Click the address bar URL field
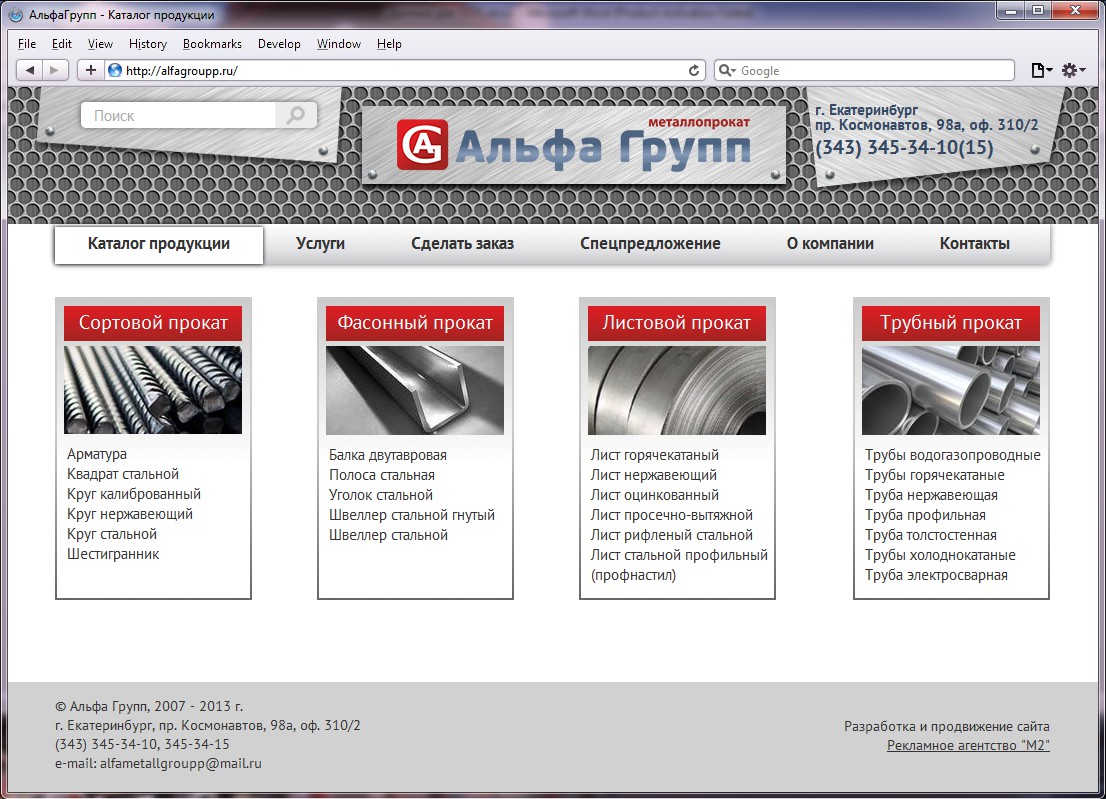The image size is (1106, 799). (405, 71)
